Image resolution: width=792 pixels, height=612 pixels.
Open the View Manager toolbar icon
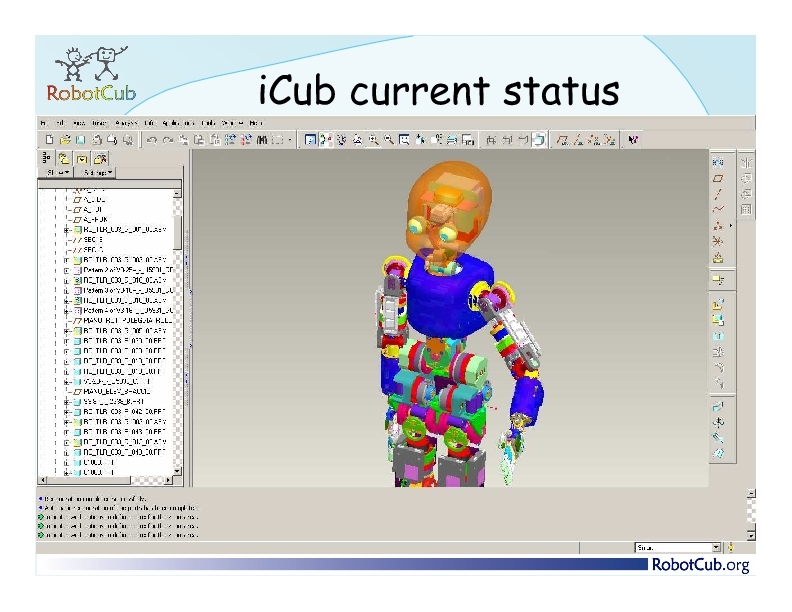(x=468, y=140)
